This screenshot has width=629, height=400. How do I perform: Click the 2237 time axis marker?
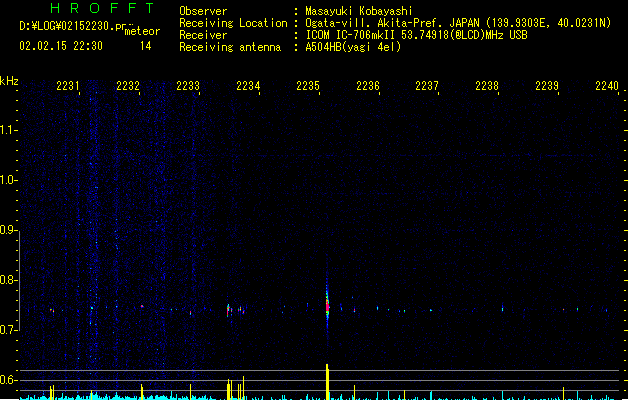[427, 85]
